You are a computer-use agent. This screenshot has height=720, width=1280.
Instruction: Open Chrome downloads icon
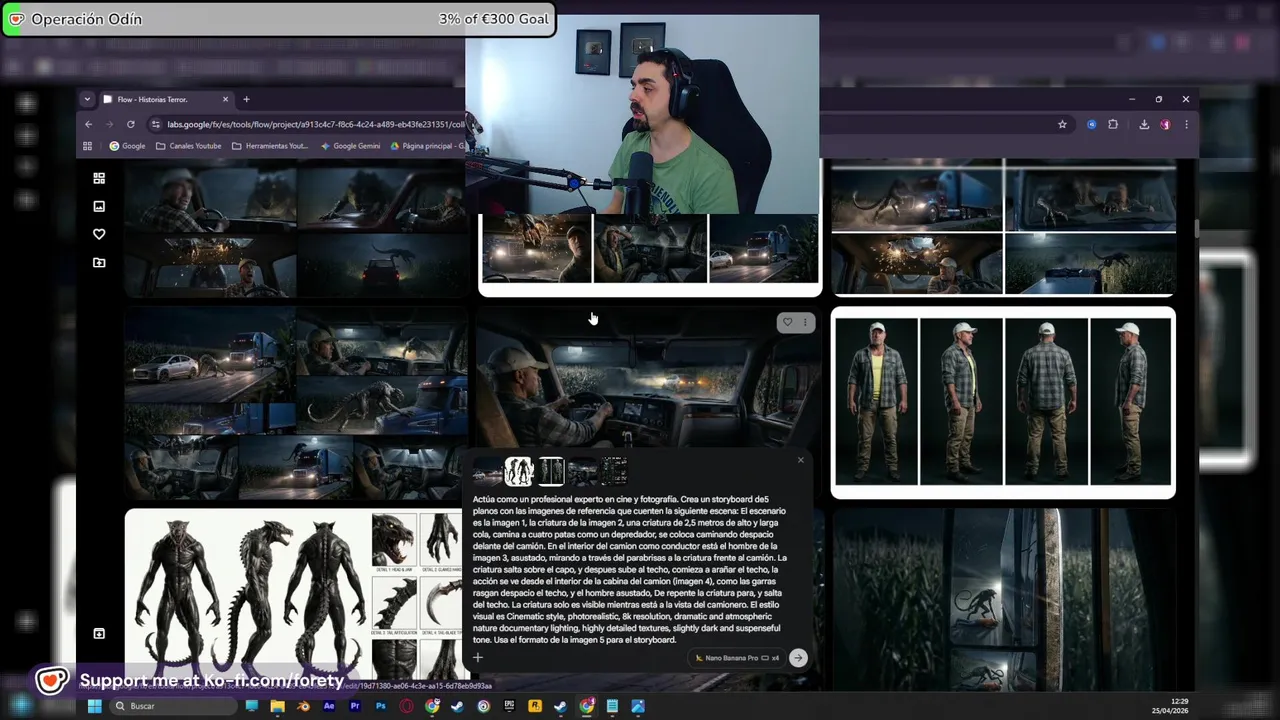[x=1144, y=124]
